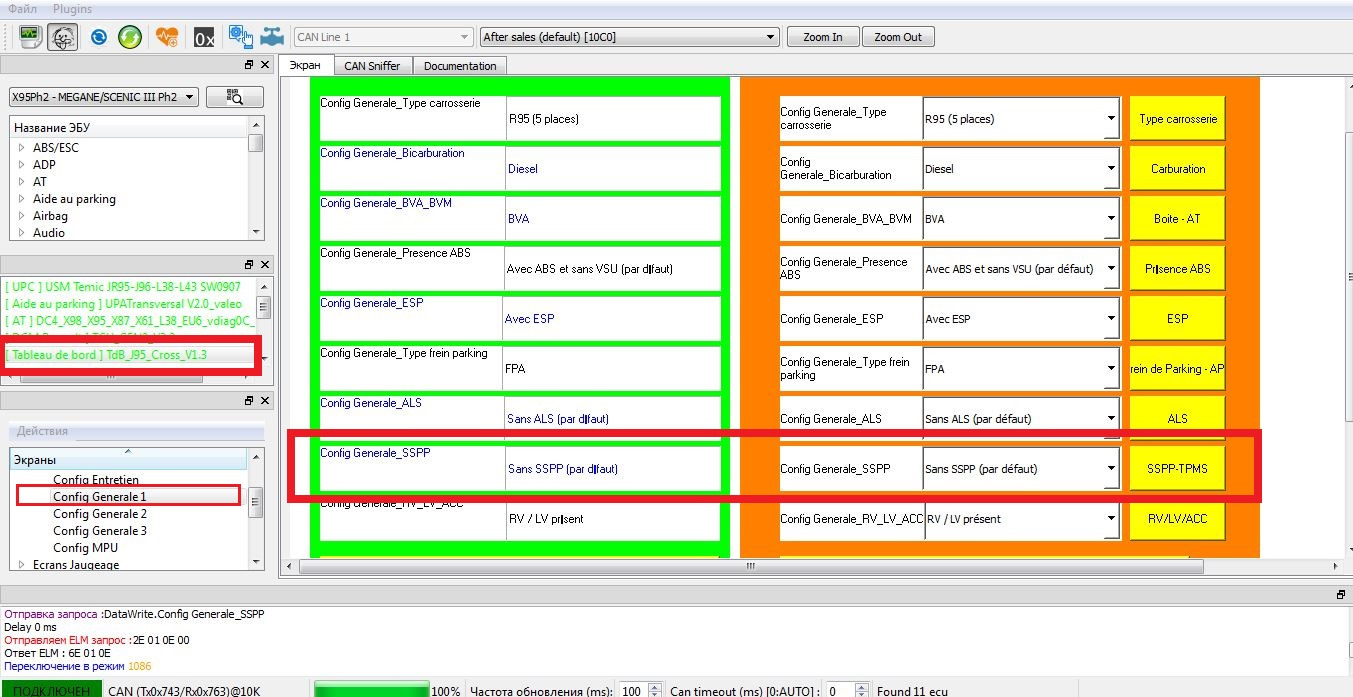Viewport: 1353px width, 697px height.
Task: Click the yellow Type carrosserie button
Action: click(x=1178, y=119)
